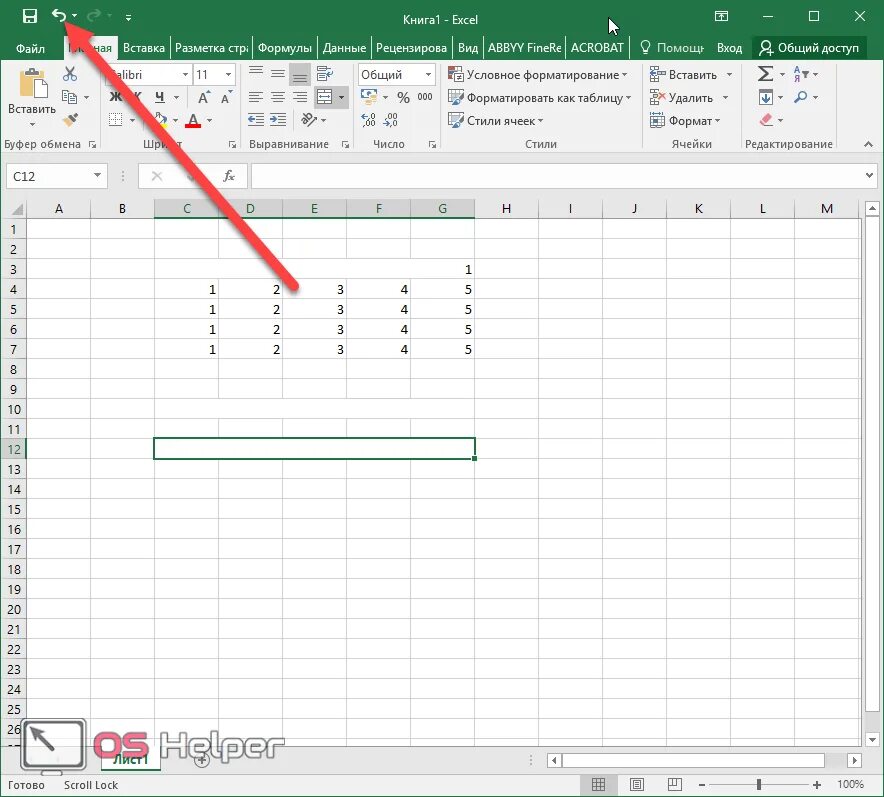Decrease the font size
This screenshot has width=884, height=797.
(226, 98)
